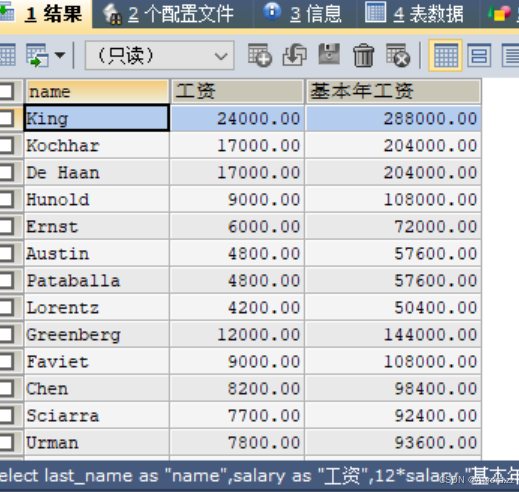Check the Kochhar row checkbox

click(7, 145)
